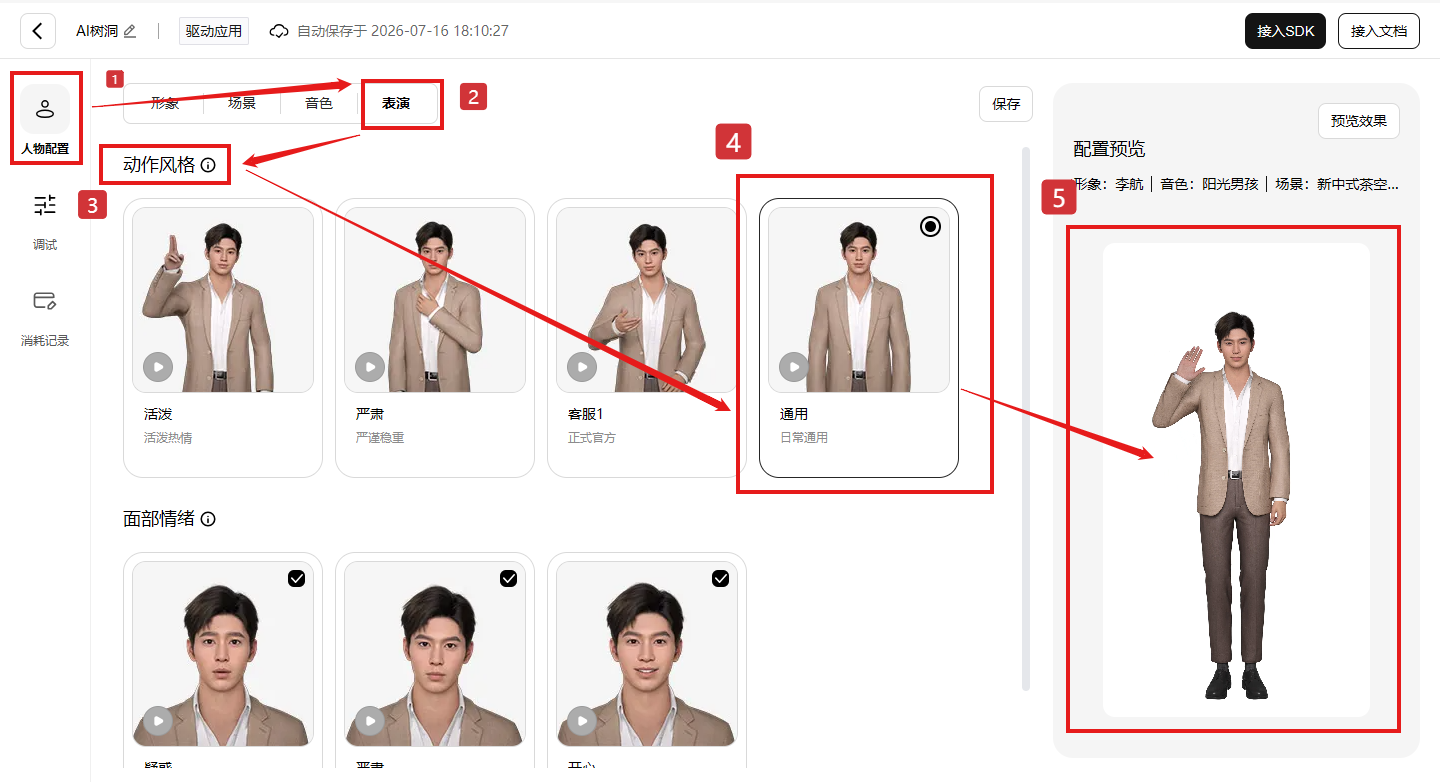This screenshot has height=782, width=1440.
Task: Uncheck the open-mouthed face emotion checkbox
Action: point(297,578)
